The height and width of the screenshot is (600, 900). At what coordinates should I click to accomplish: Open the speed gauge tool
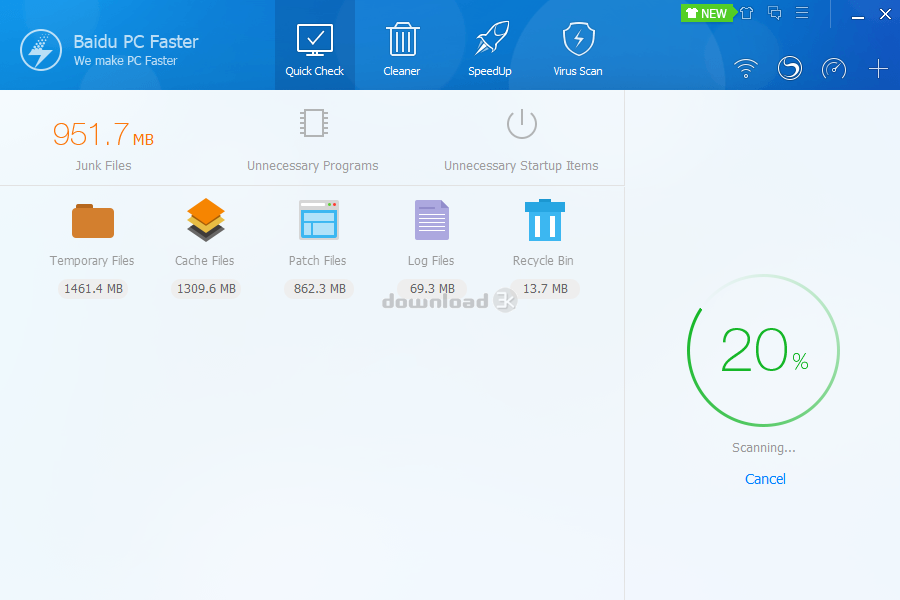(x=834, y=69)
